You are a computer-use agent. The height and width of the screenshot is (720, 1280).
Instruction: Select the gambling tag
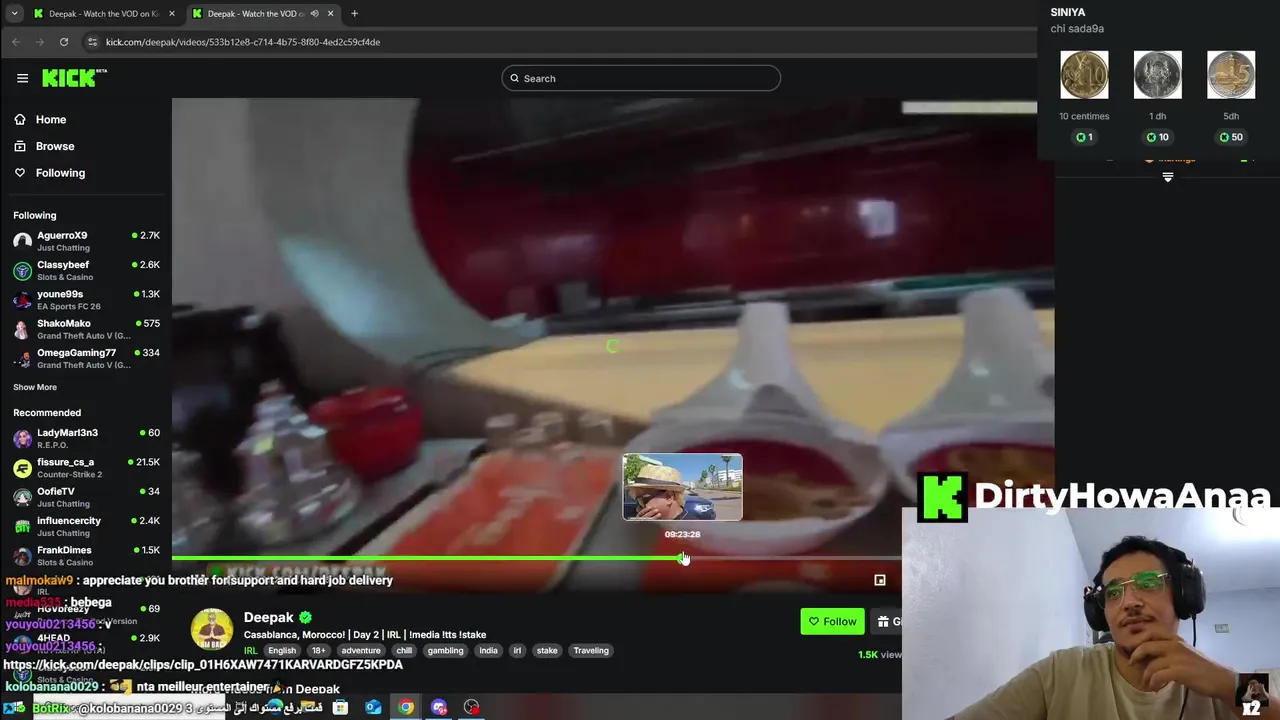pos(446,651)
